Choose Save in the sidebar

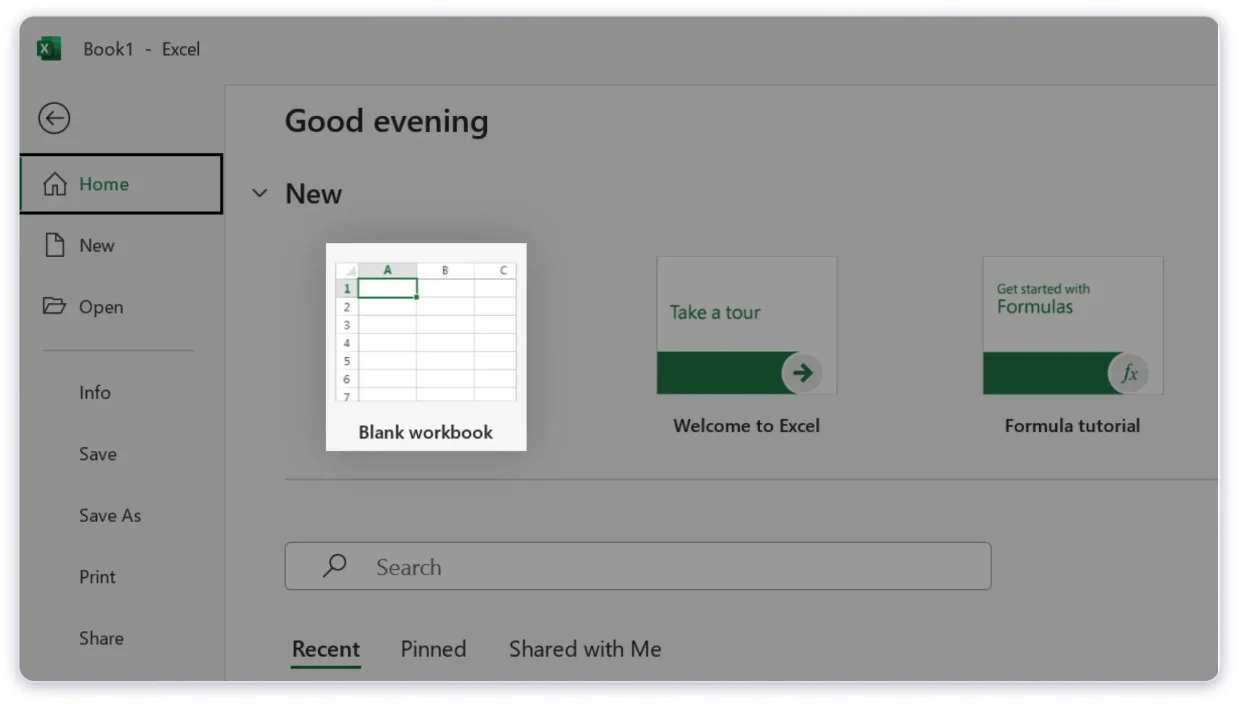tap(98, 454)
